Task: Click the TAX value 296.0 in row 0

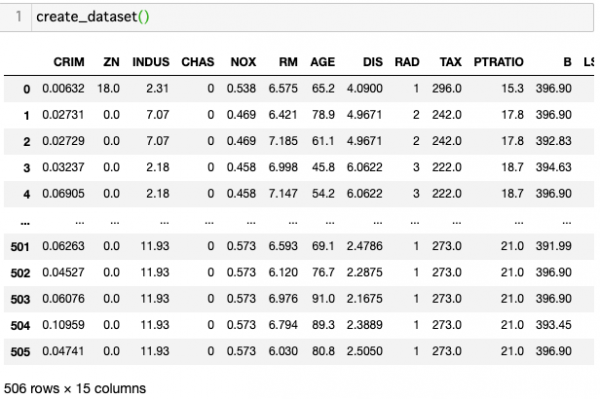Action: tap(447, 88)
